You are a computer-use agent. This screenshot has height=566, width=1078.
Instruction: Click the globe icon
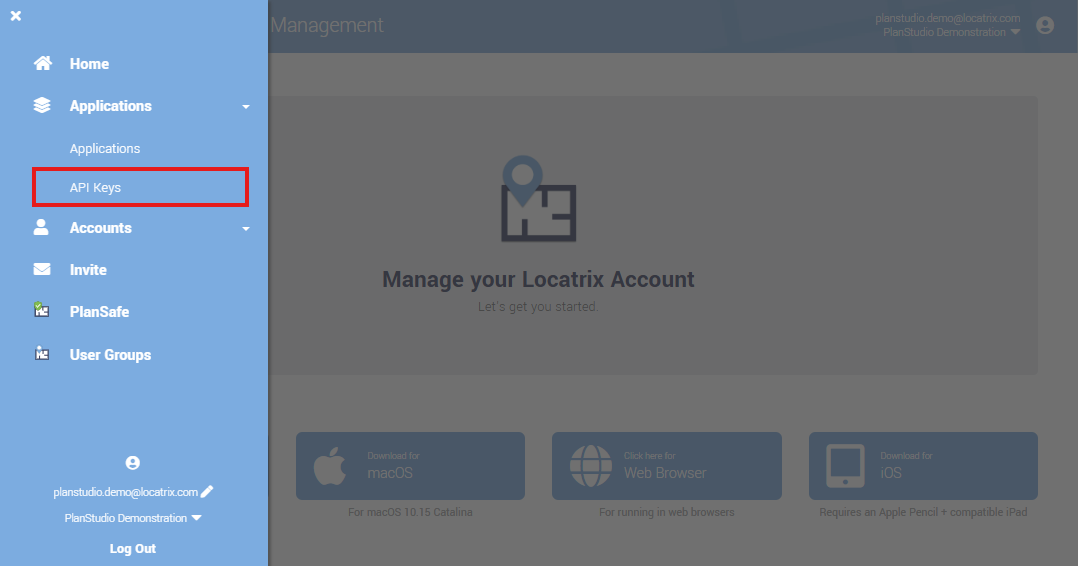[591, 466]
